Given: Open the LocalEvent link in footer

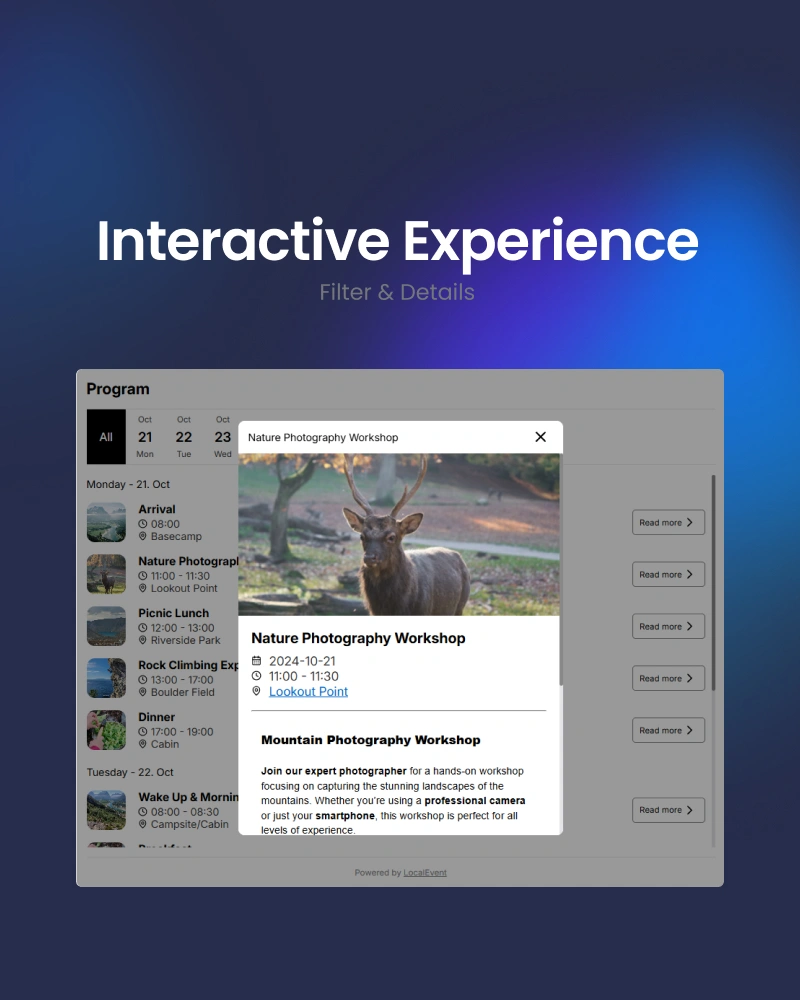Looking at the screenshot, I should (425, 872).
